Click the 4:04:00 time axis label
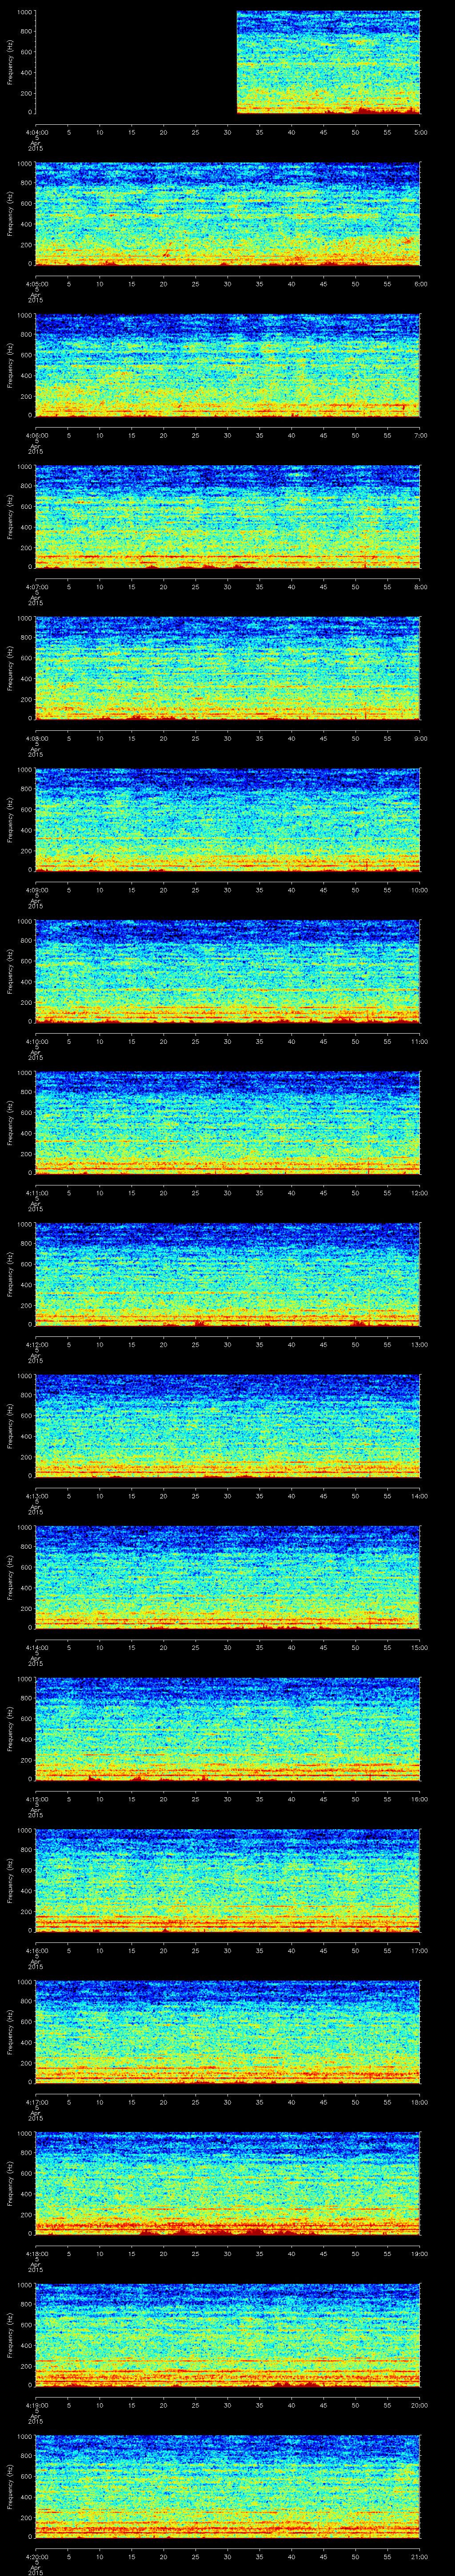This screenshot has width=455, height=2576. tap(36, 132)
